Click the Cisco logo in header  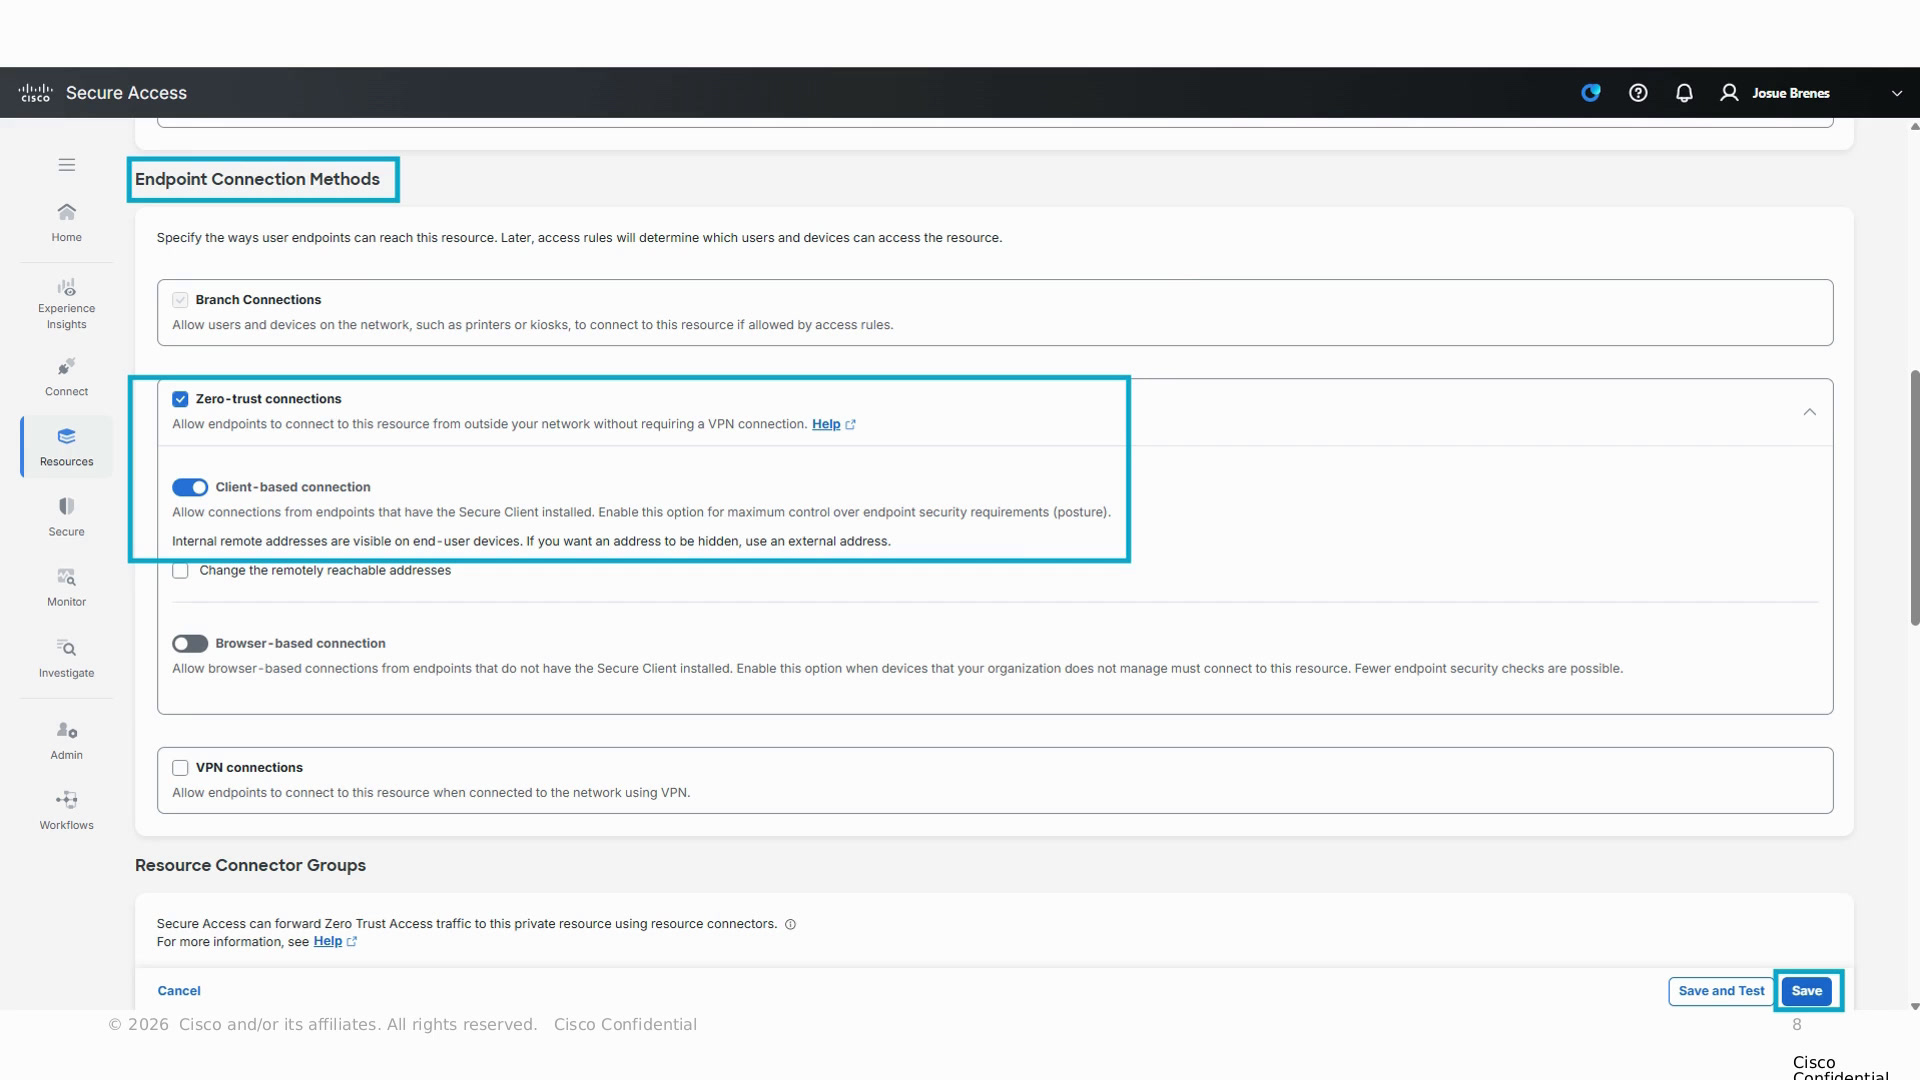tap(35, 93)
